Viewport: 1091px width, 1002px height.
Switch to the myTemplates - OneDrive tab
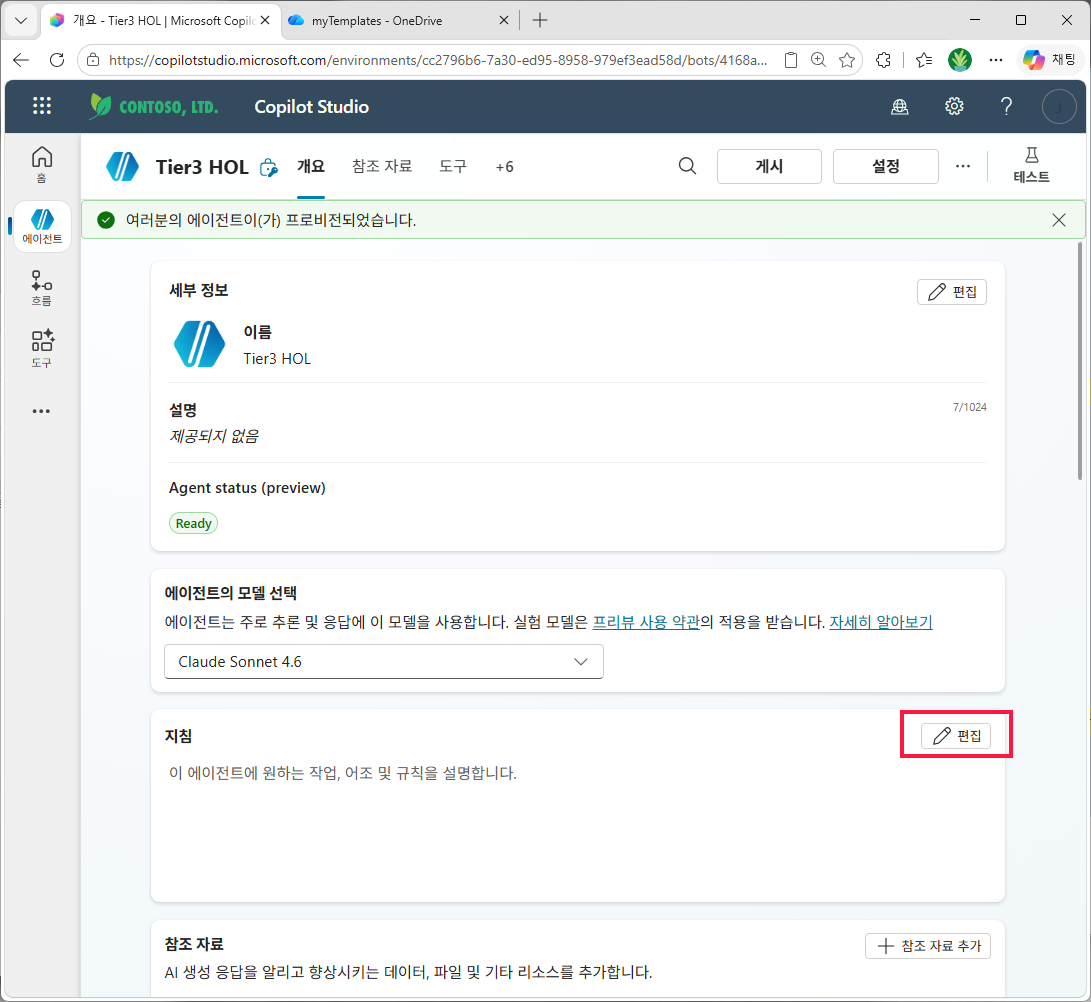pyautogui.click(x=399, y=20)
